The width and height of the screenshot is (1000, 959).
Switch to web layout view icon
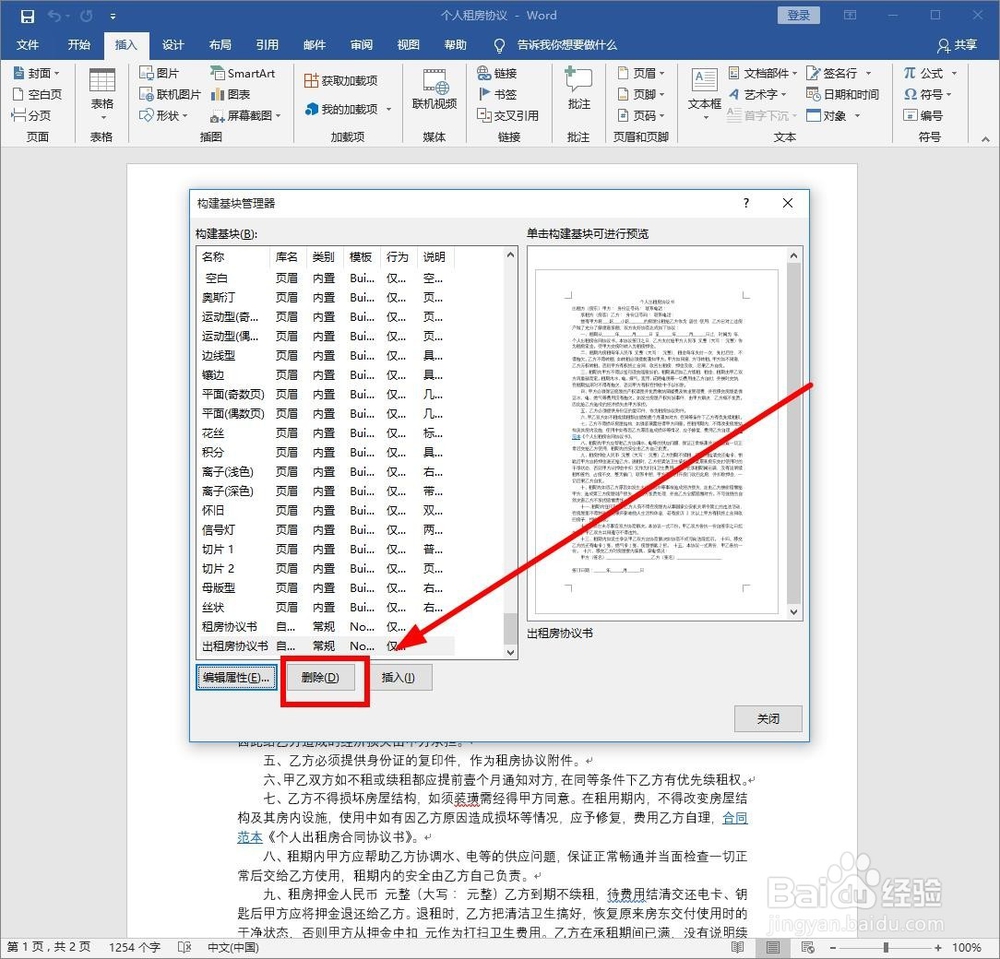click(x=807, y=947)
